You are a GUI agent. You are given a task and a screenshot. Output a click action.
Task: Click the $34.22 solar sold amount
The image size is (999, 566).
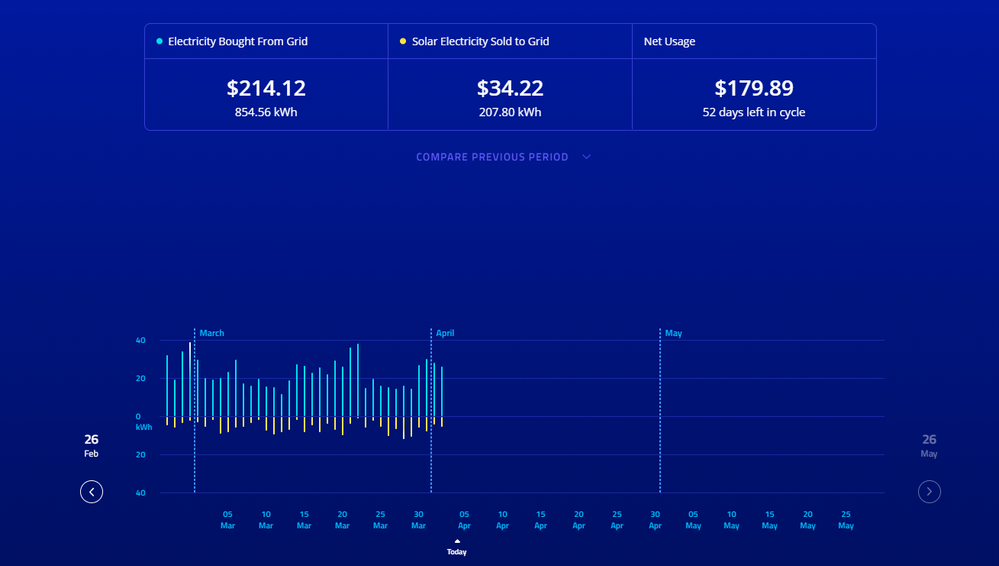click(x=510, y=88)
